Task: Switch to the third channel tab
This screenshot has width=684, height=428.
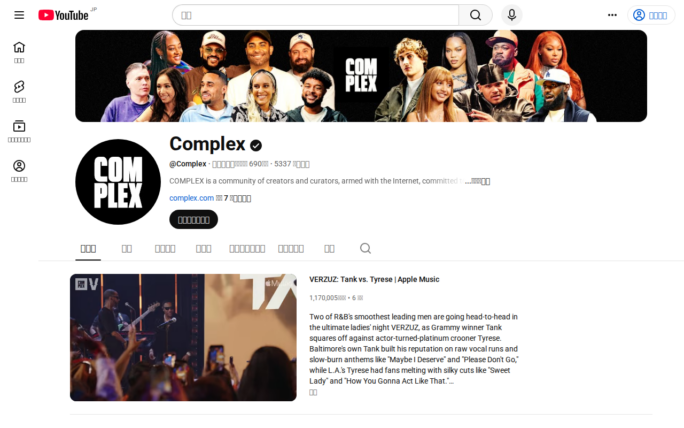Action: tap(165, 249)
